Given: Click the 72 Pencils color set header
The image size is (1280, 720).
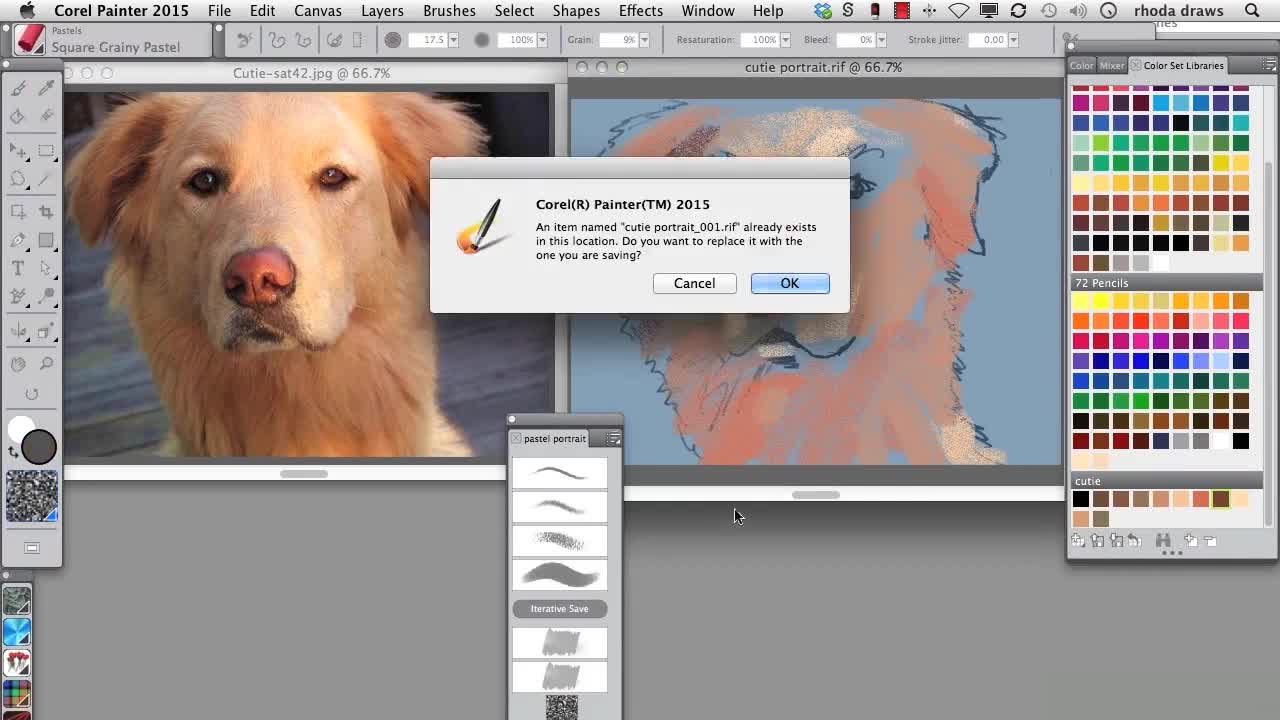Looking at the screenshot, I should 1167,283.
